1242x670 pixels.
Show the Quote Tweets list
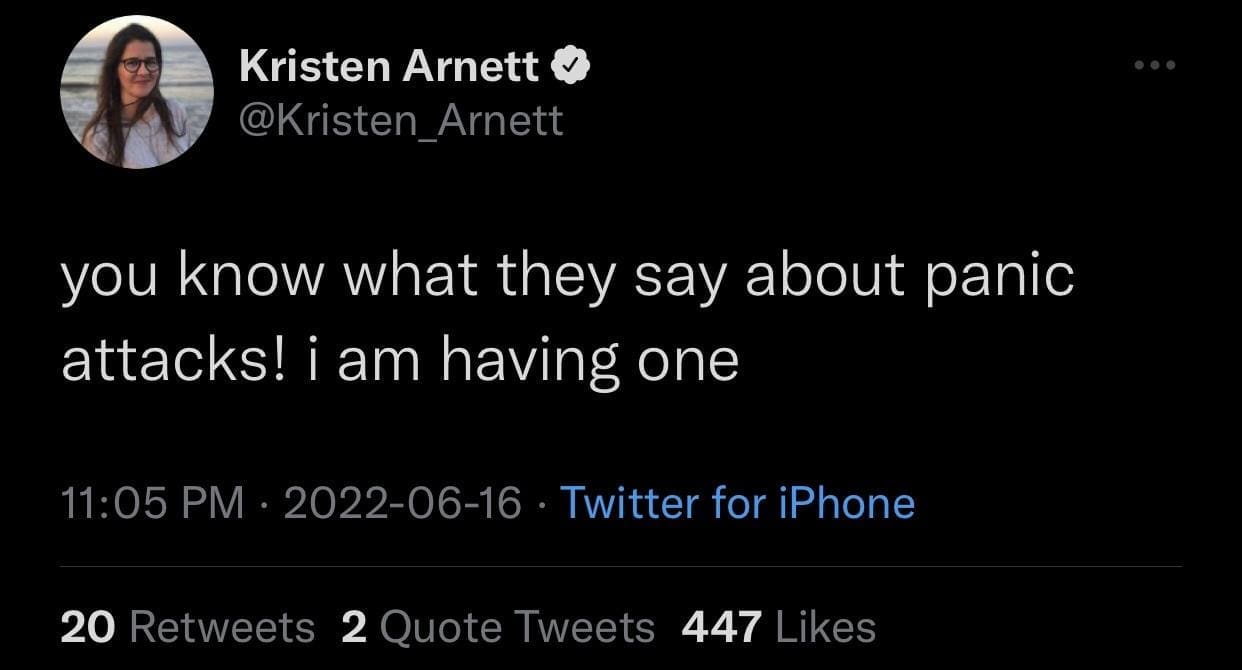(x=517, y=627)
